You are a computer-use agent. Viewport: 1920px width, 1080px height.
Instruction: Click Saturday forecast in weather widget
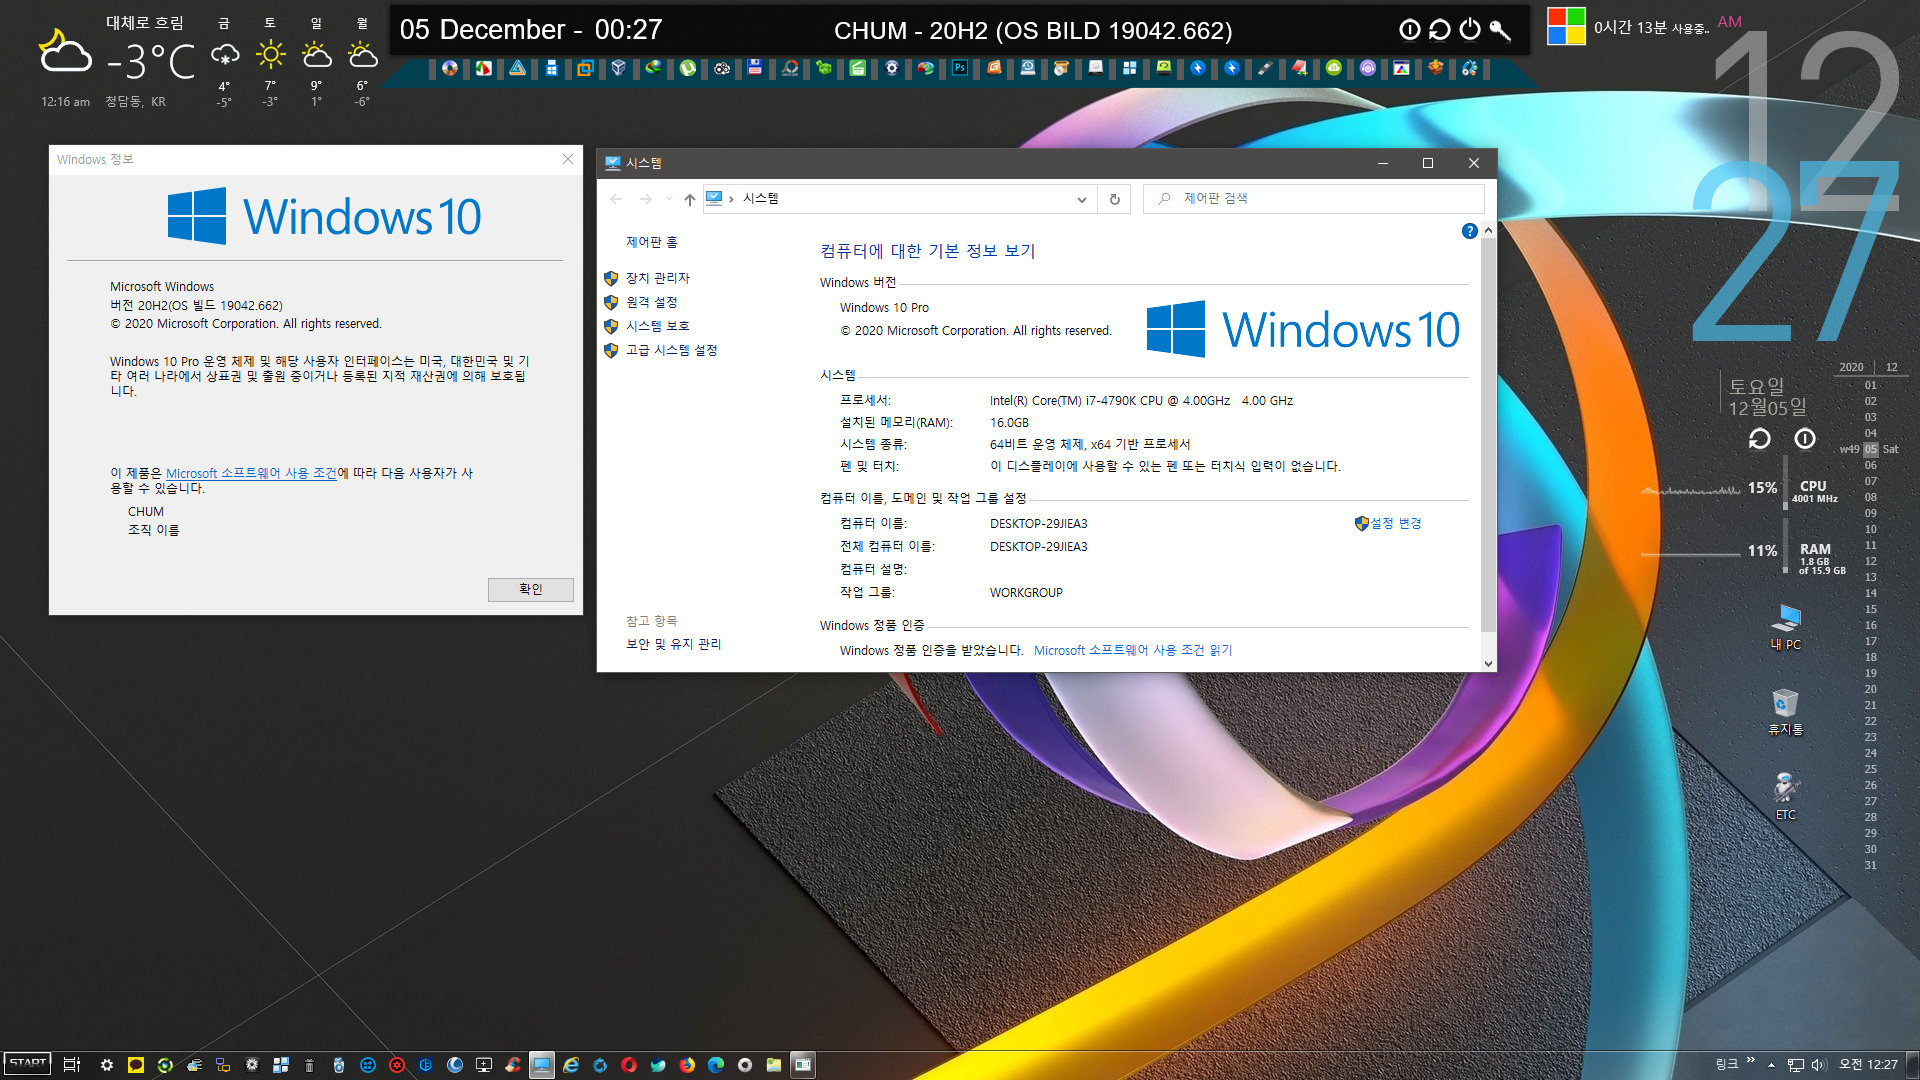(270, 60)
